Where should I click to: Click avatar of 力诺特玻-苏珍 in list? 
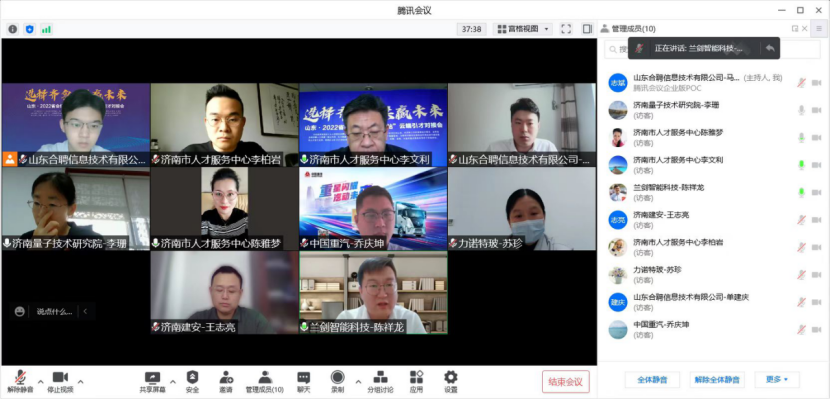click(x=618, y=275)
